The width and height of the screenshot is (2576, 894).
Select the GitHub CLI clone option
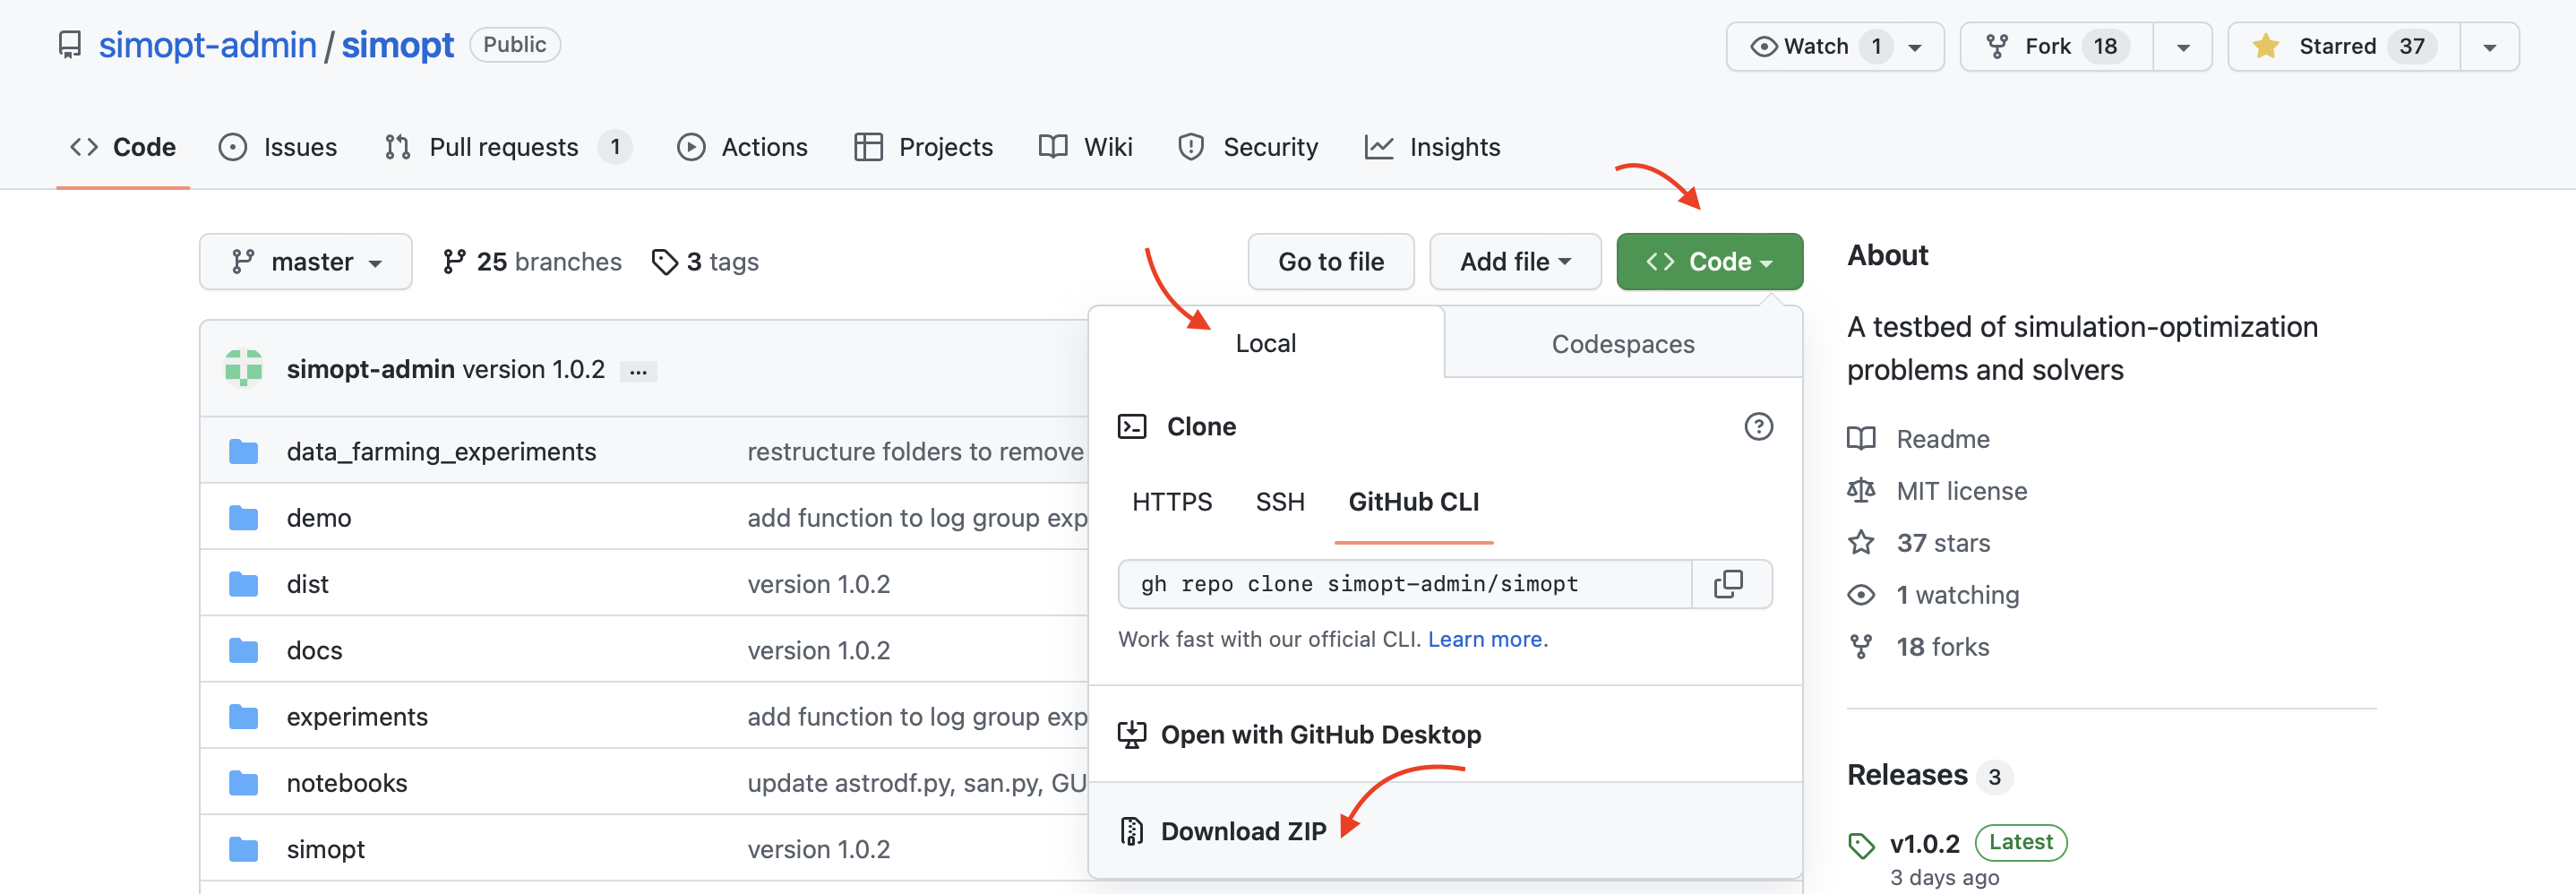click(1413, 502)
